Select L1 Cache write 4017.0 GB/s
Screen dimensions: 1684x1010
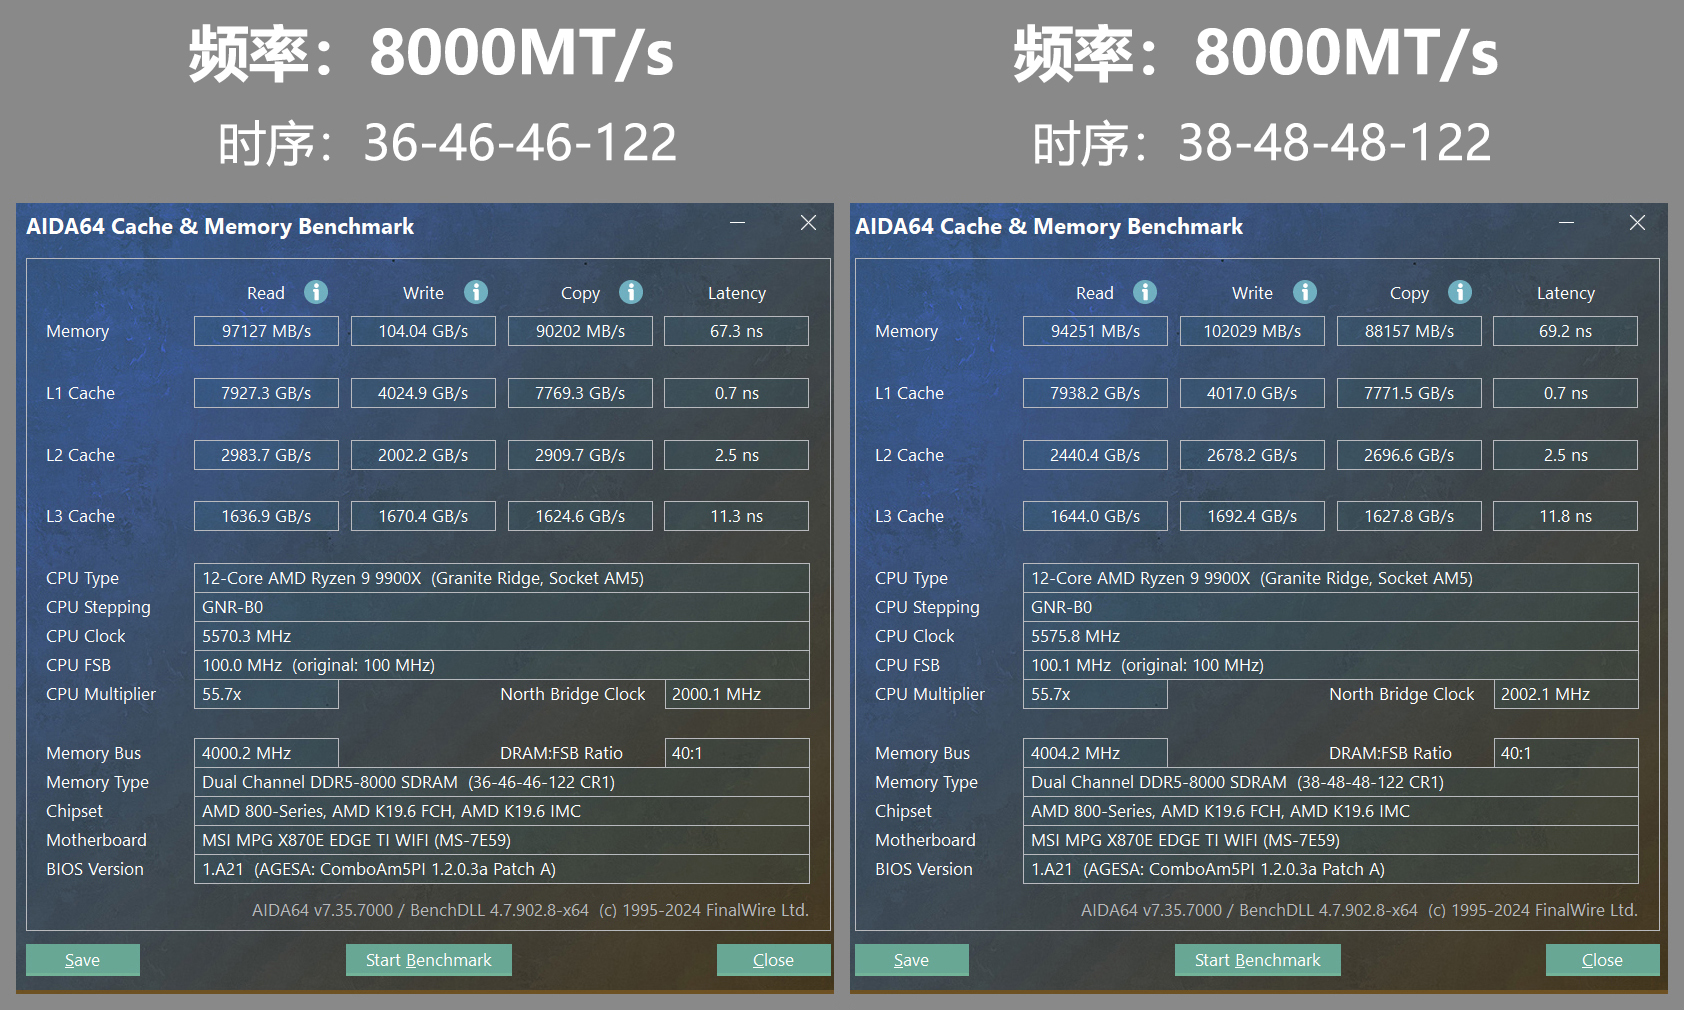click(1252, 393)
